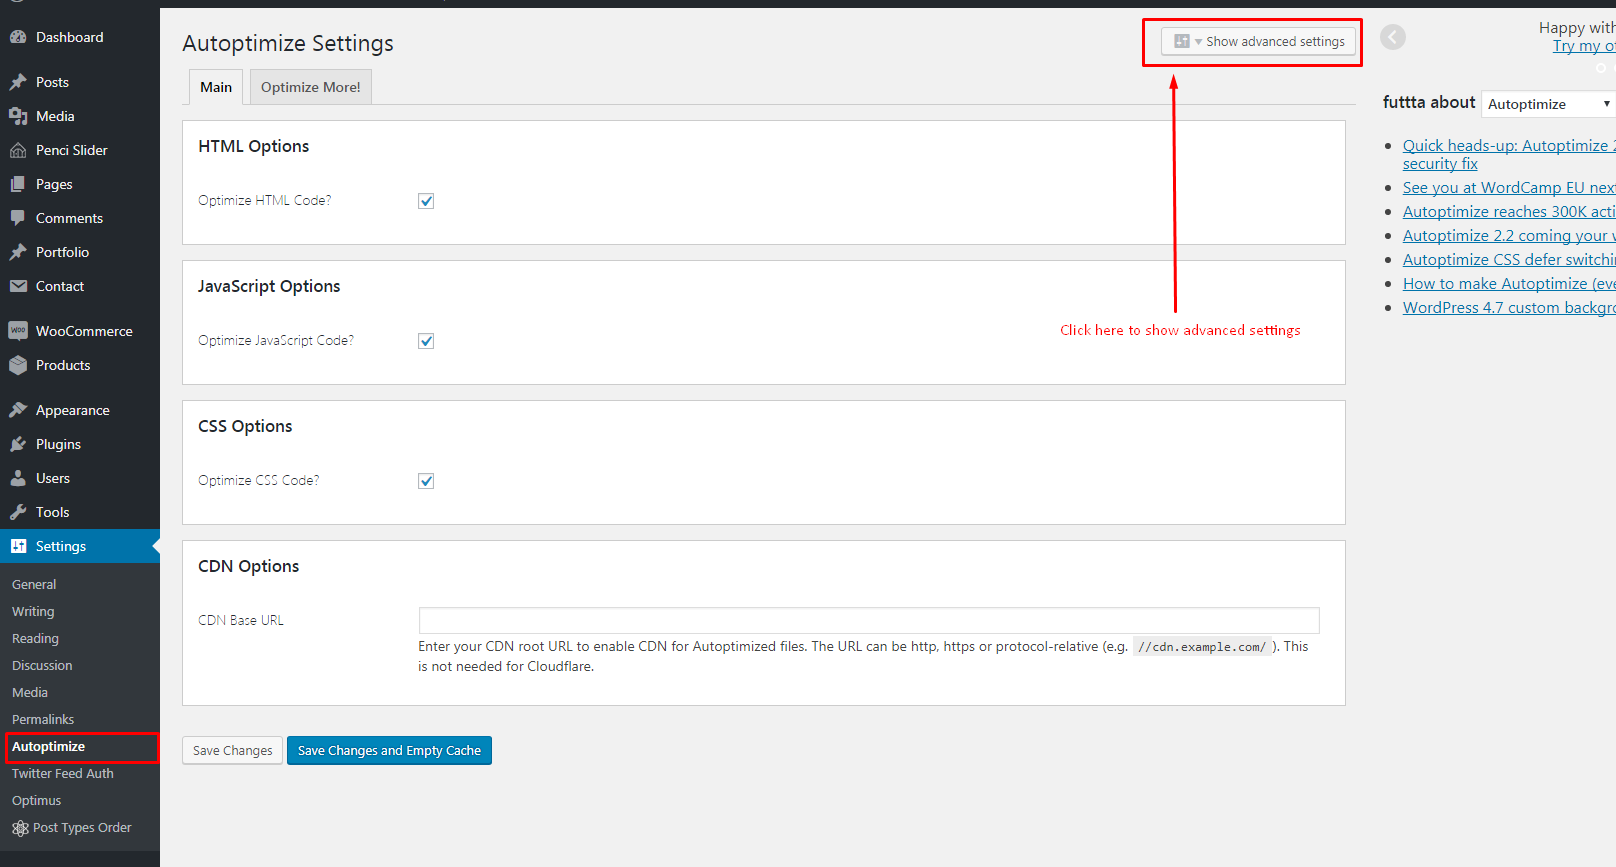
Task: Open Twitter Feed Auth submenu item
Action: [63, 773]
